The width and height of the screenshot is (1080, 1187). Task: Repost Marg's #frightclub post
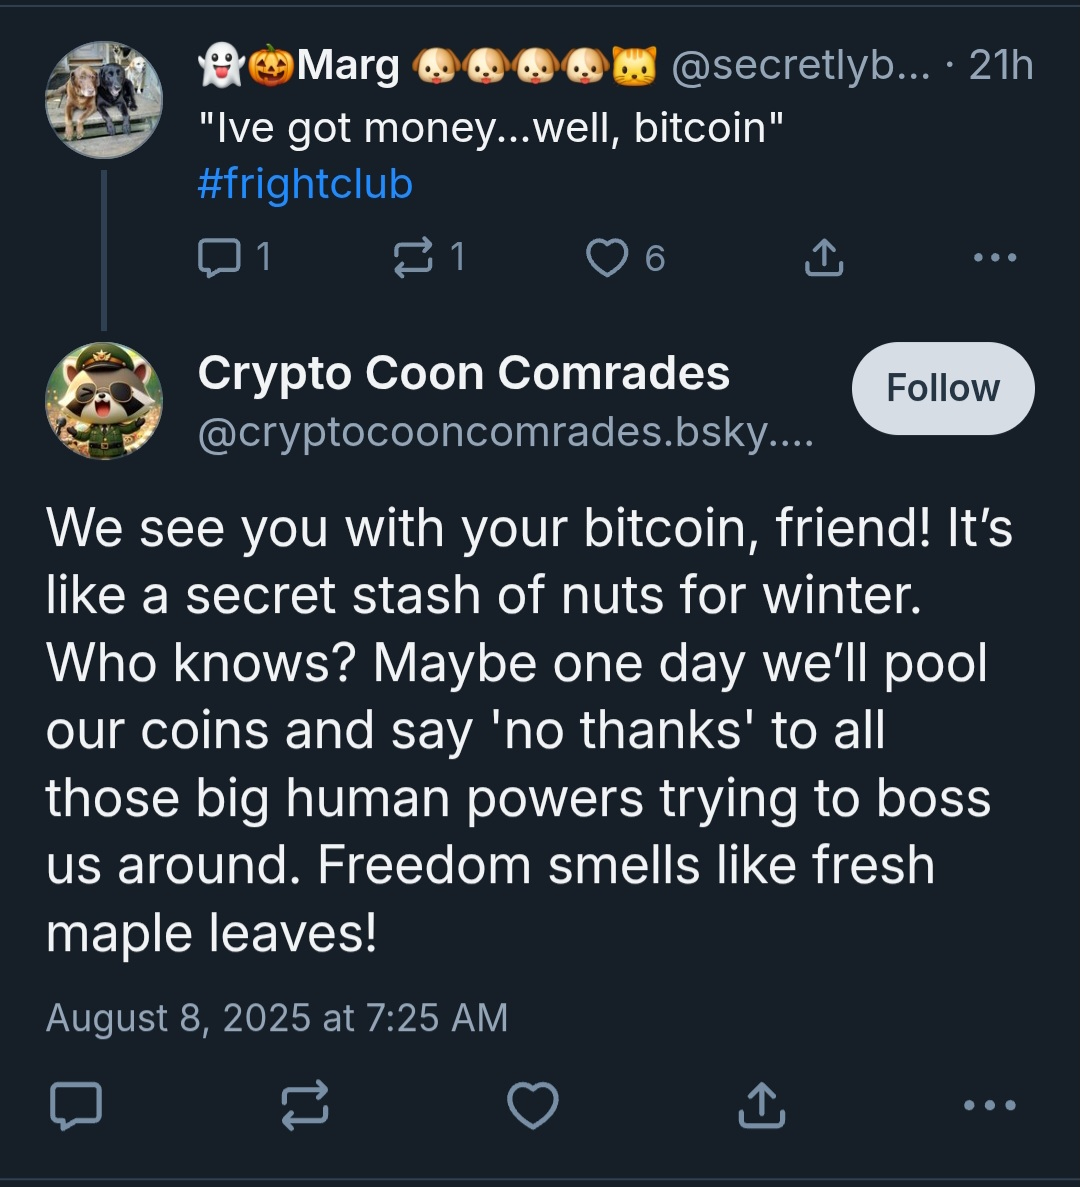coord(413,258)
